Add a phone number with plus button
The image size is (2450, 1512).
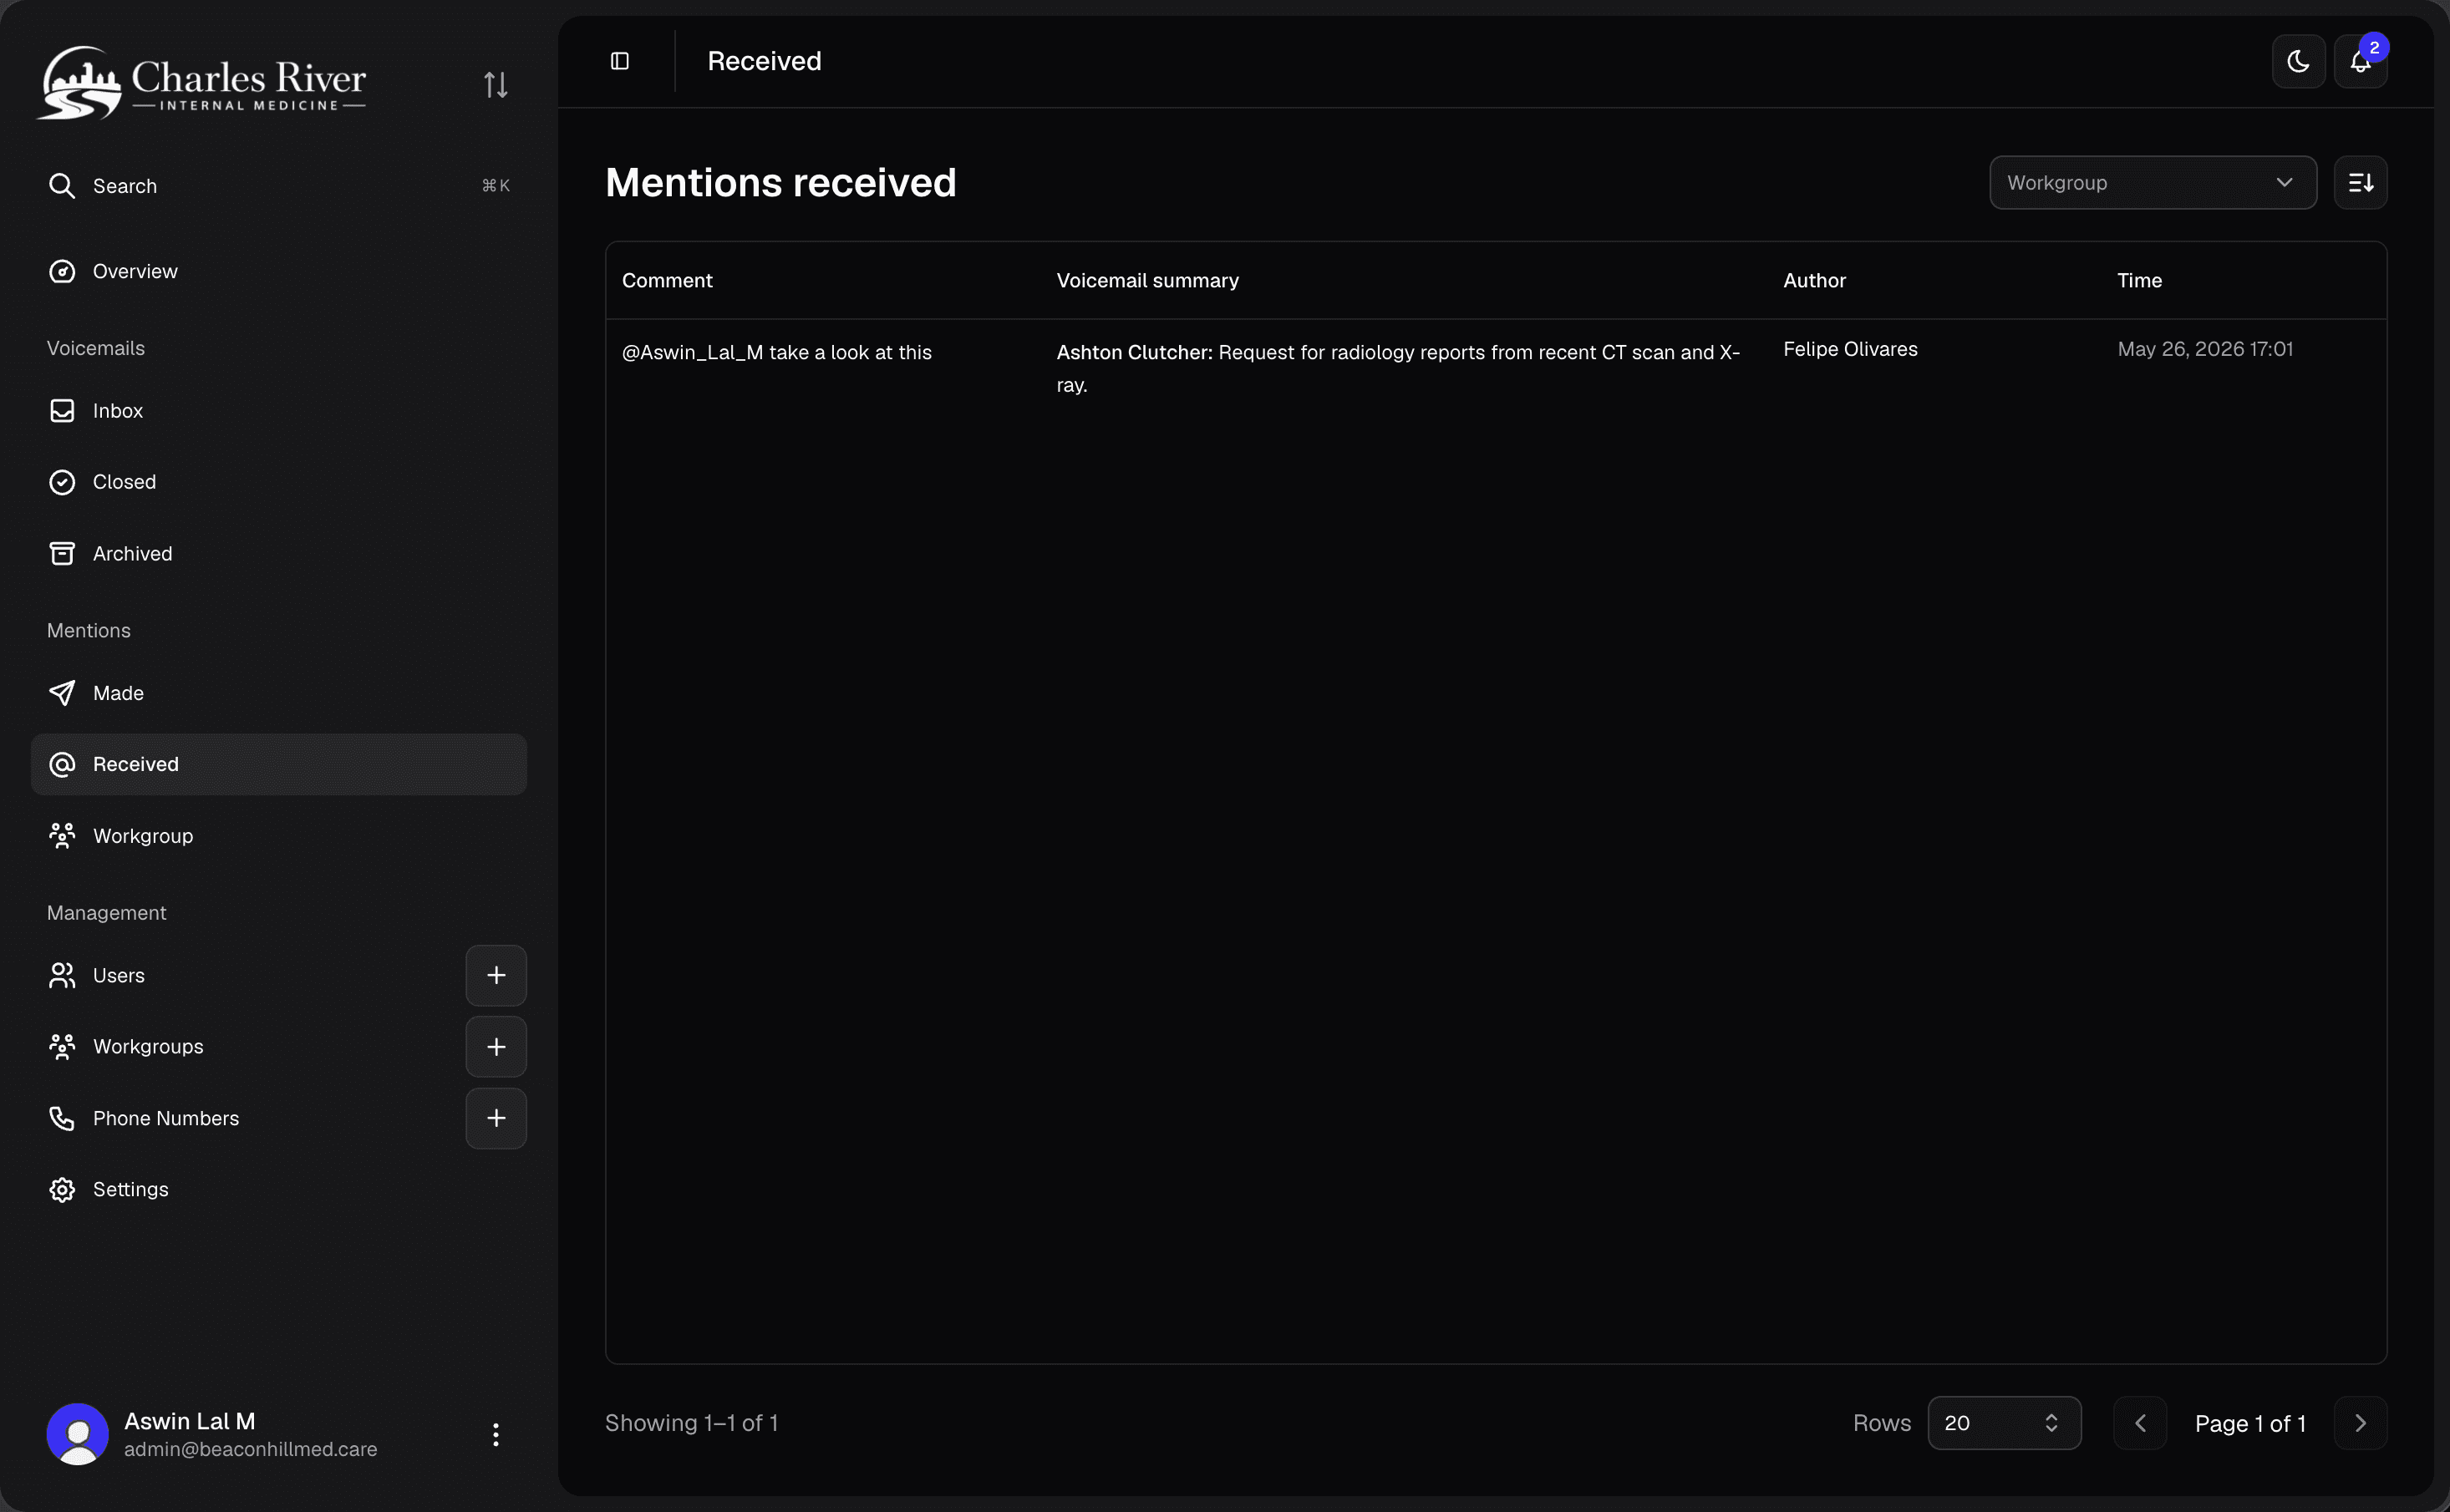(x=496, y=1119)
